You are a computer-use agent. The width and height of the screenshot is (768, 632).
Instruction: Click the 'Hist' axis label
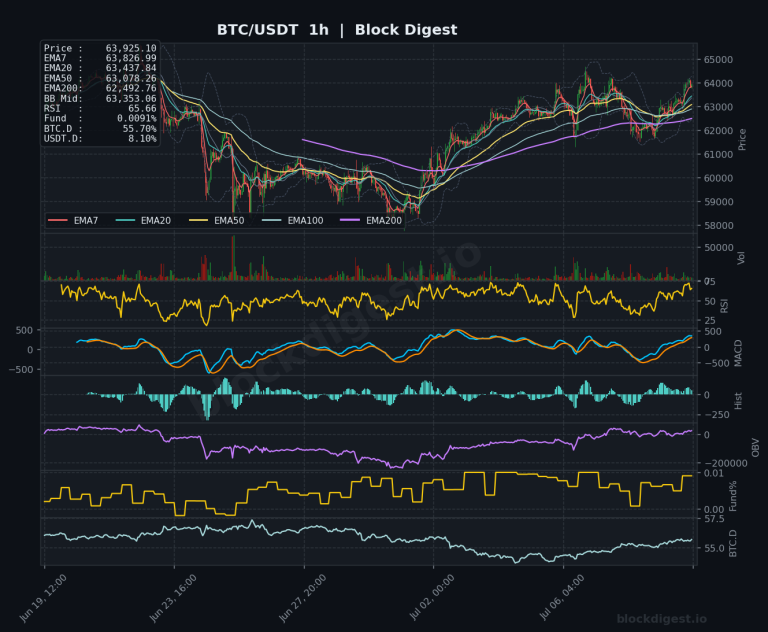(x=738, y=401)
